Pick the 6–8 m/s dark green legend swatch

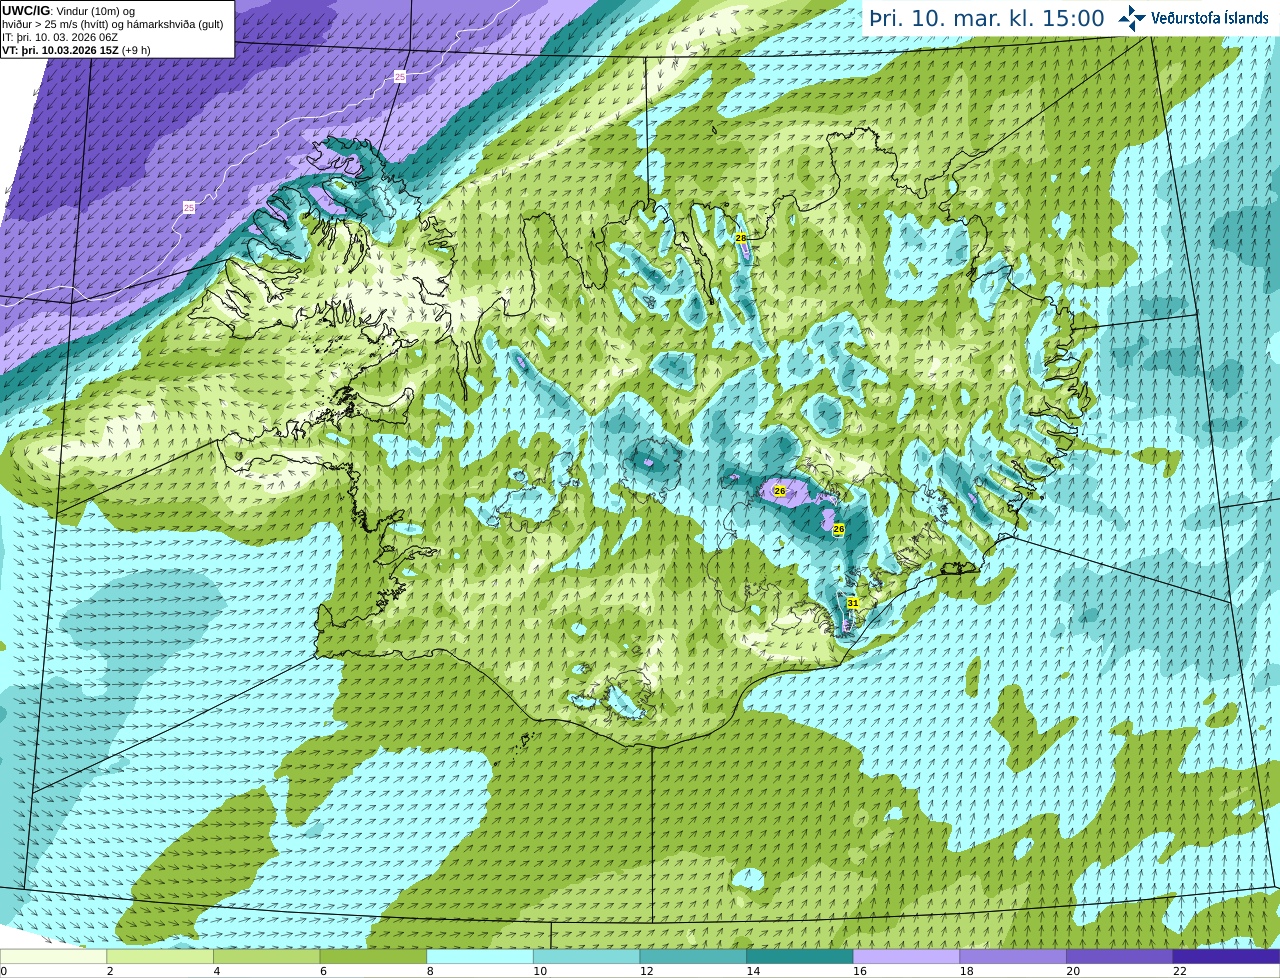pos(373,956)
